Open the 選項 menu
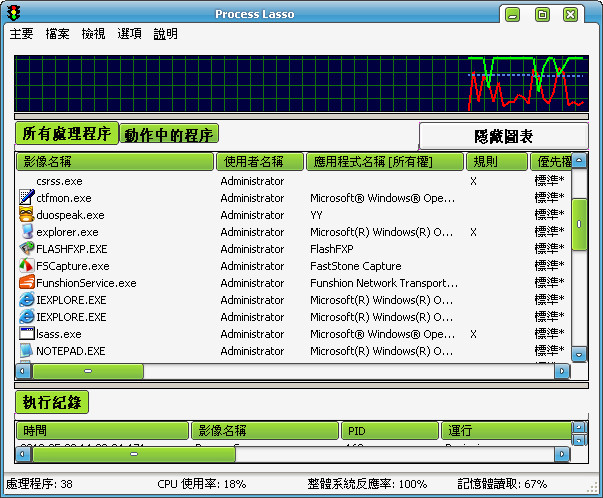Image resolution: width=603 pixels, height=498 pixels. coord(130,34)
